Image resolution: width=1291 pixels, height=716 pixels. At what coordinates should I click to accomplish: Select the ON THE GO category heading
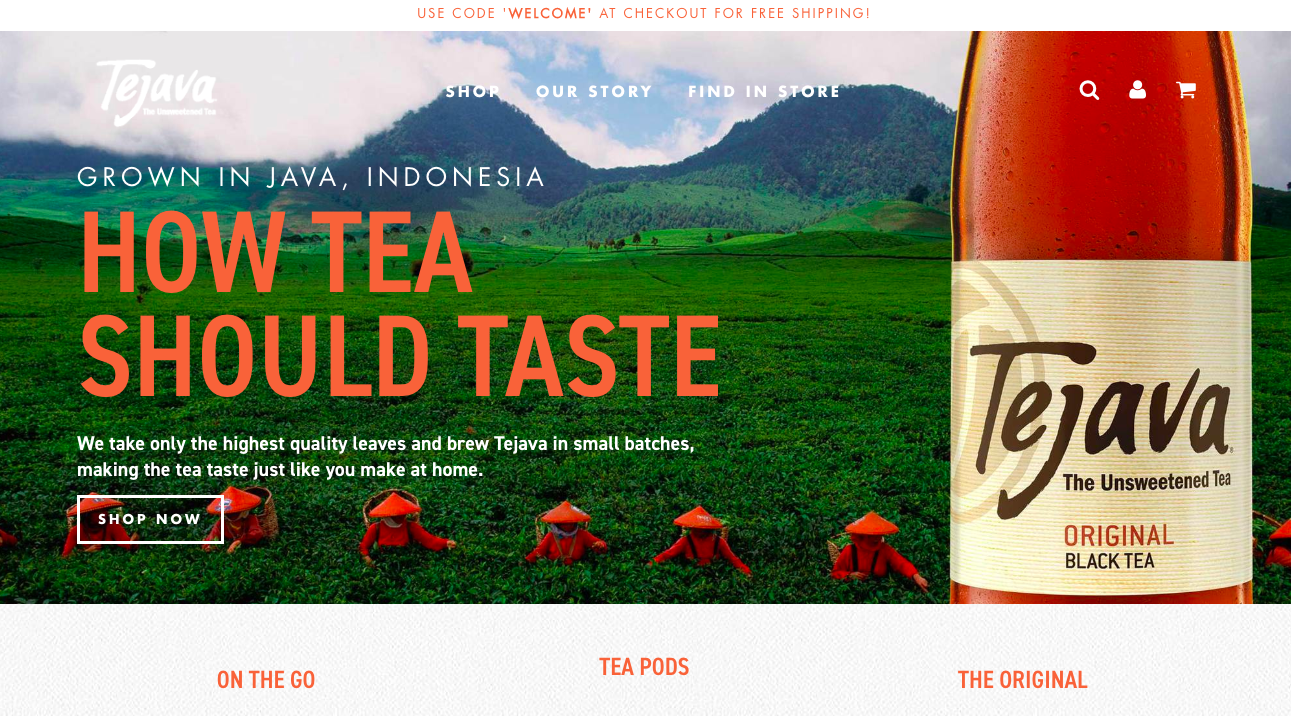(x=266, y=680)
